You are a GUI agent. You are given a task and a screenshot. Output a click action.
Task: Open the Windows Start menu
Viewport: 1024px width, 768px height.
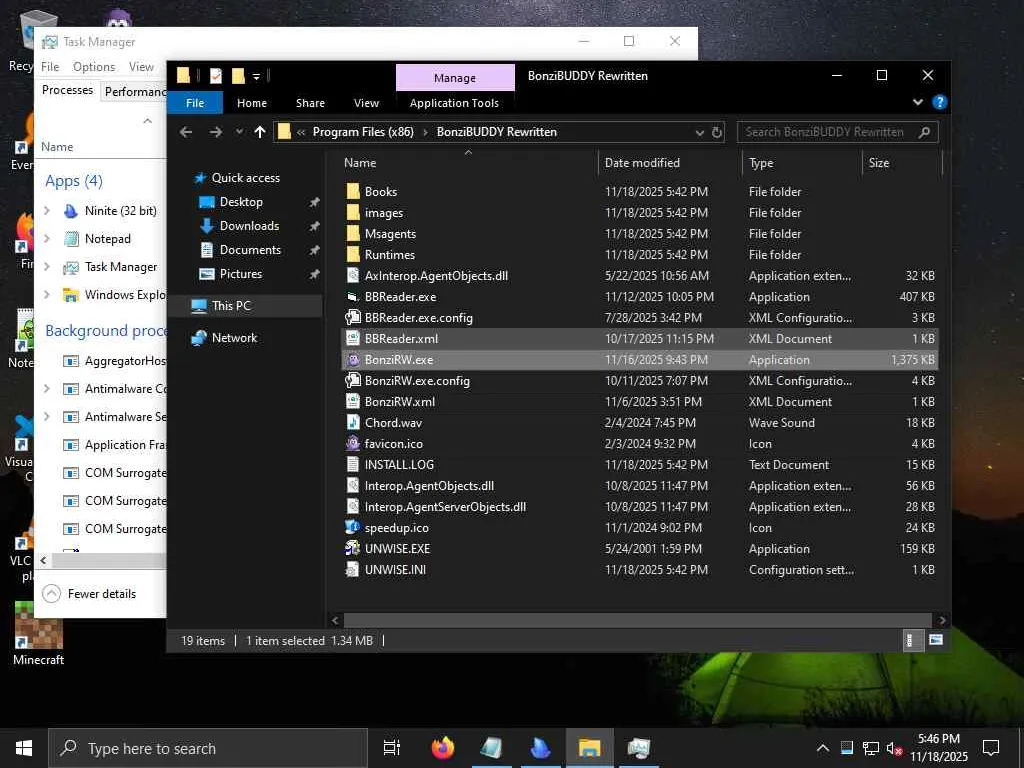pyautogui.click(x=24, y=748)
